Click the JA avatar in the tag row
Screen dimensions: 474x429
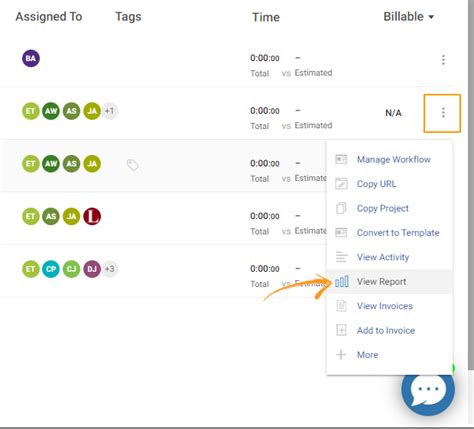click(92, 164)
